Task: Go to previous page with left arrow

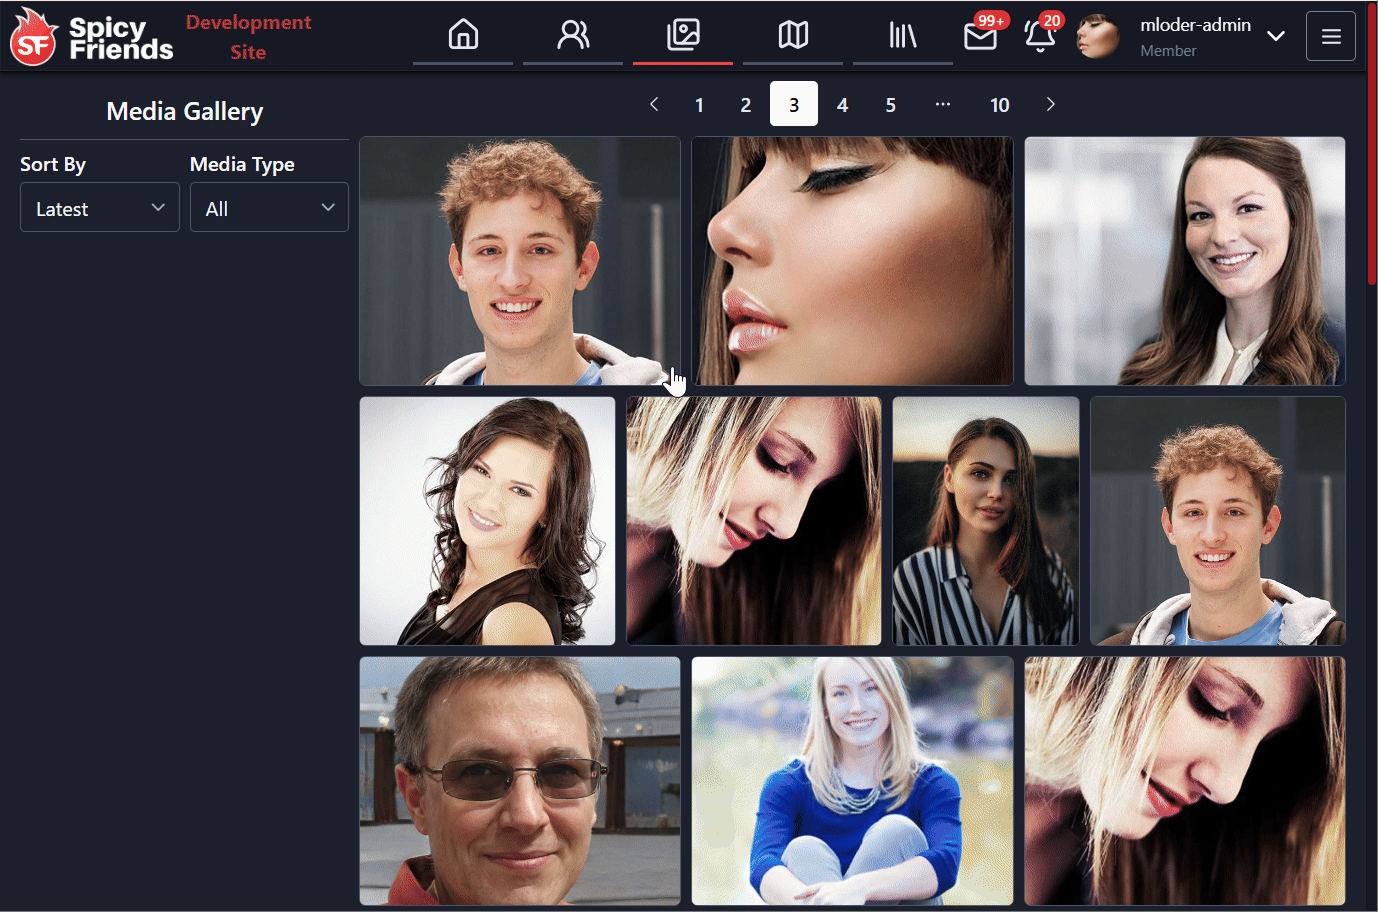Action: click(x=654, y=104)
